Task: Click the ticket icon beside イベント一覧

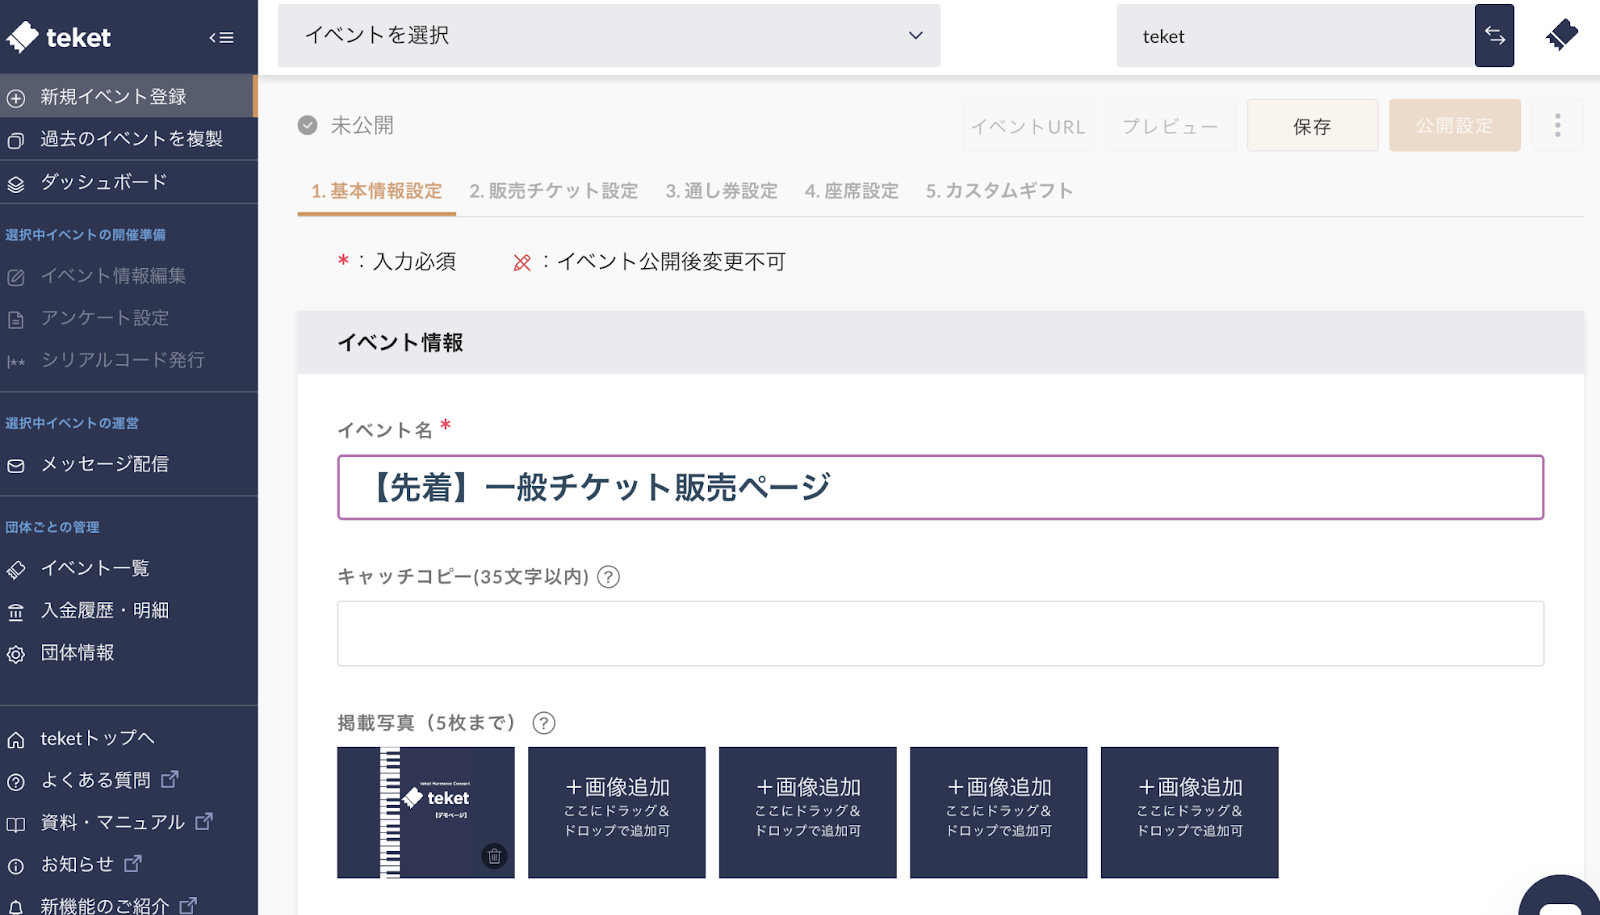Action: pyautogui.click(x=16, y=569)
